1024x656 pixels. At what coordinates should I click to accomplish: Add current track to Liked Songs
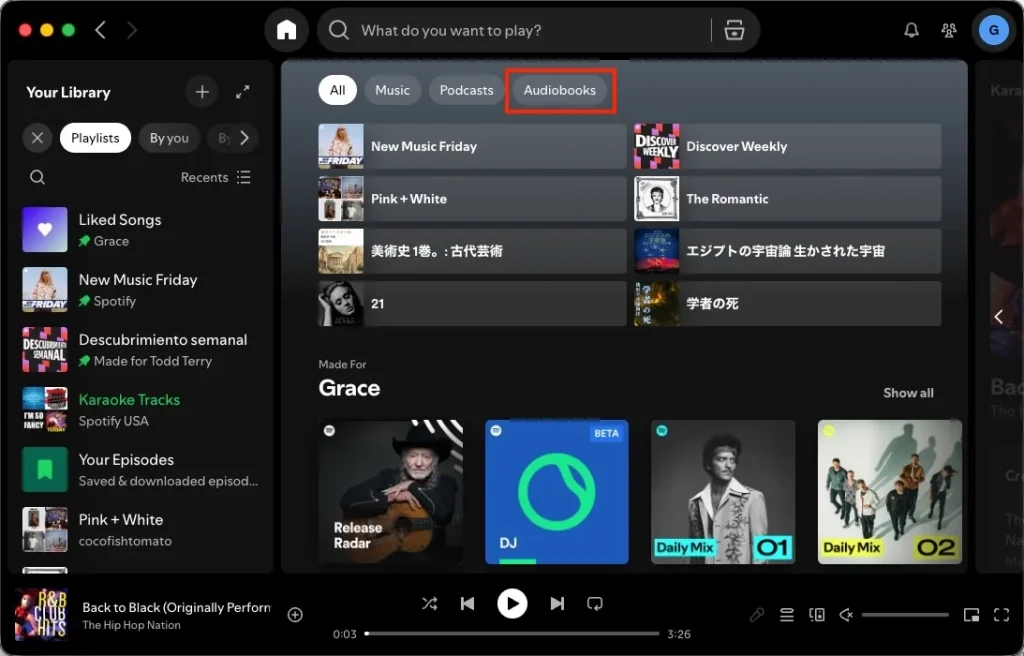295,614
